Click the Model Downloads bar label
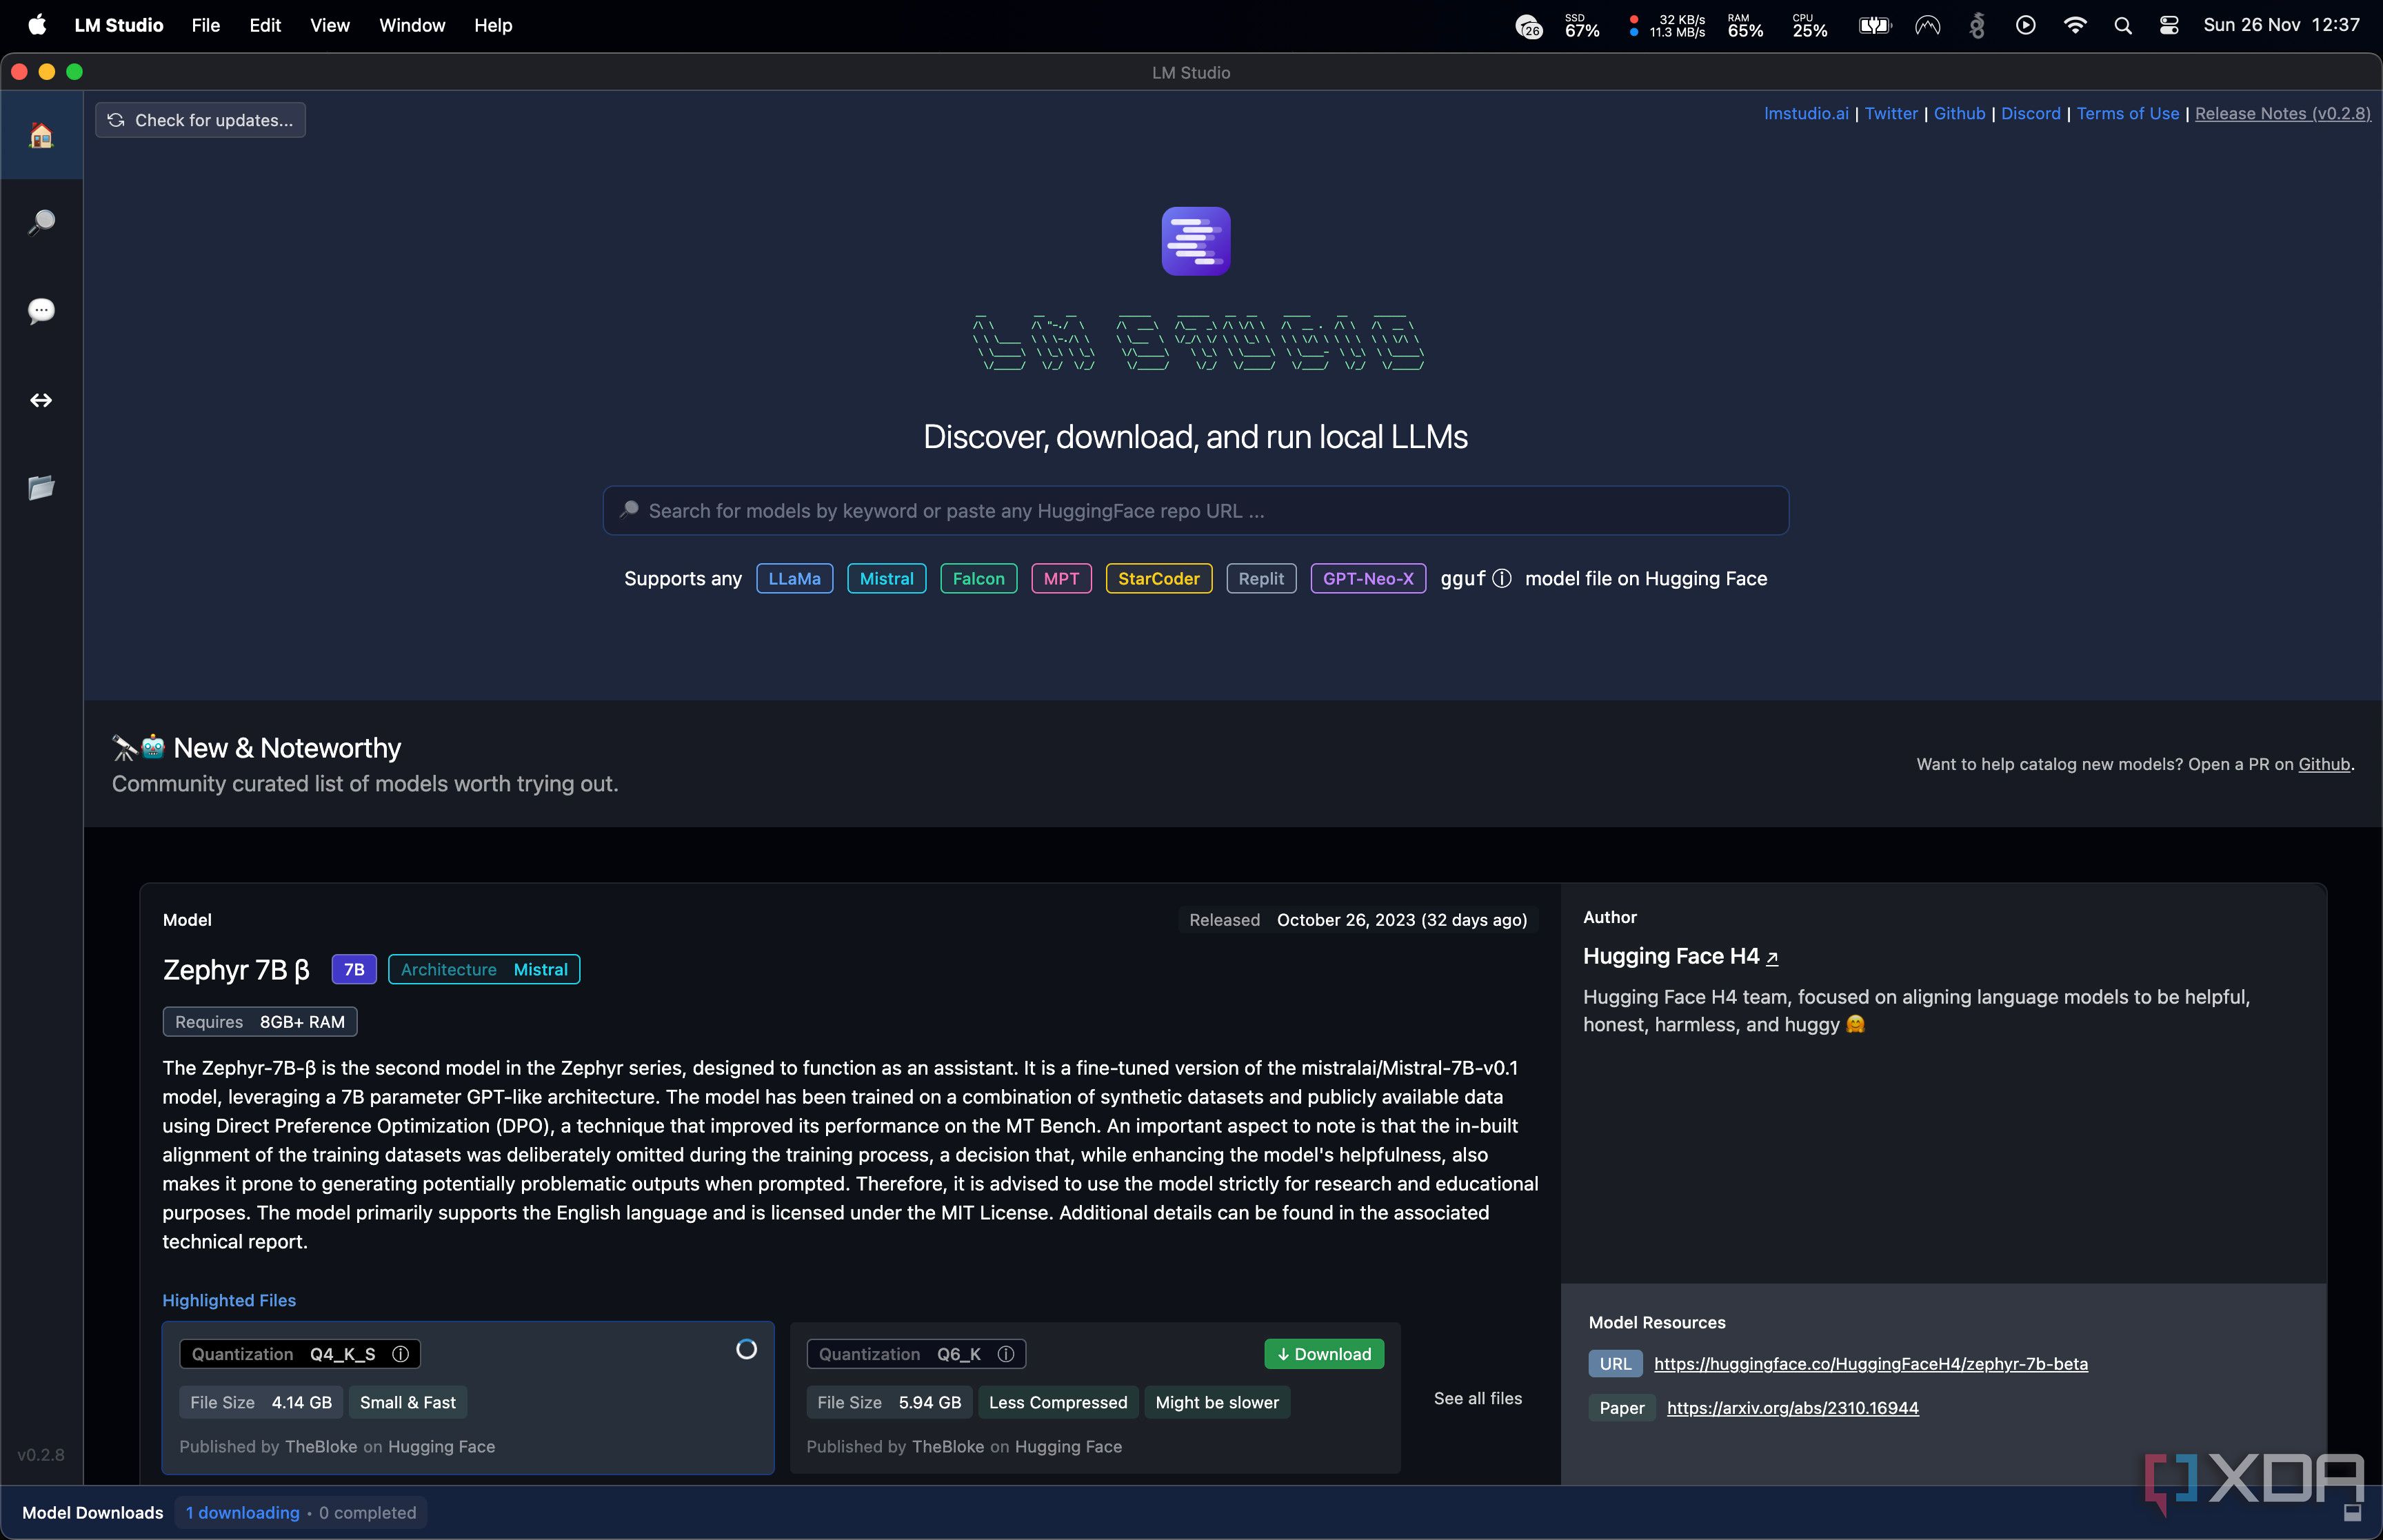The image size is (2383, 1540). coord(92,1513)
